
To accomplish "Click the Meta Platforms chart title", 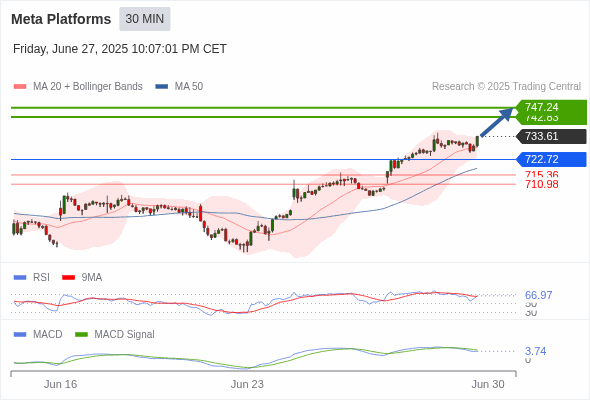I will point(61,19).
